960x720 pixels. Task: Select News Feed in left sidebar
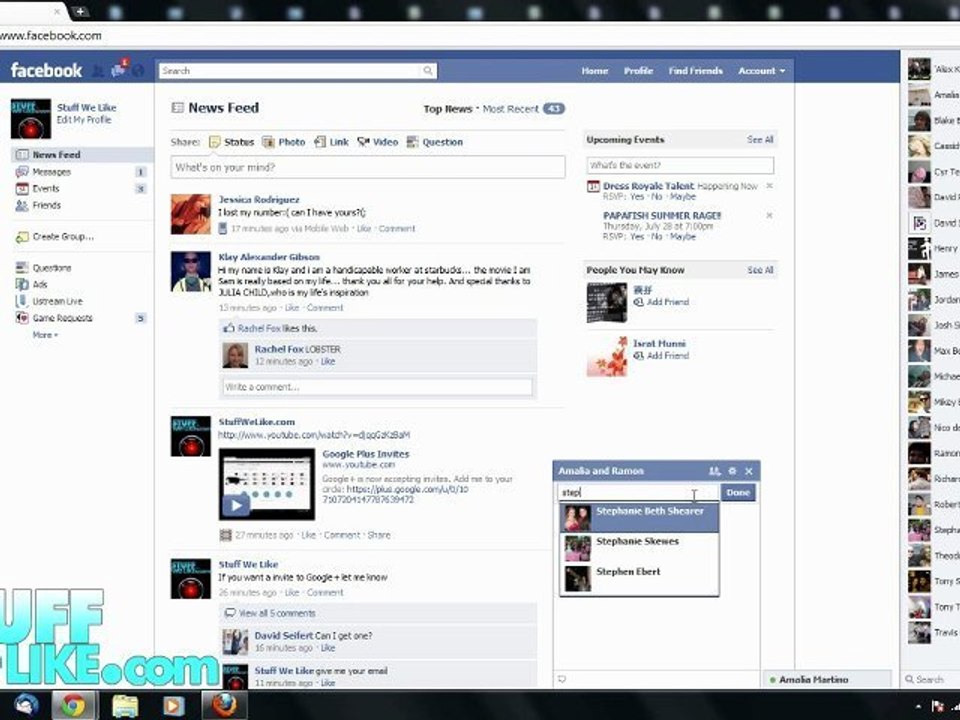[81, 155]
